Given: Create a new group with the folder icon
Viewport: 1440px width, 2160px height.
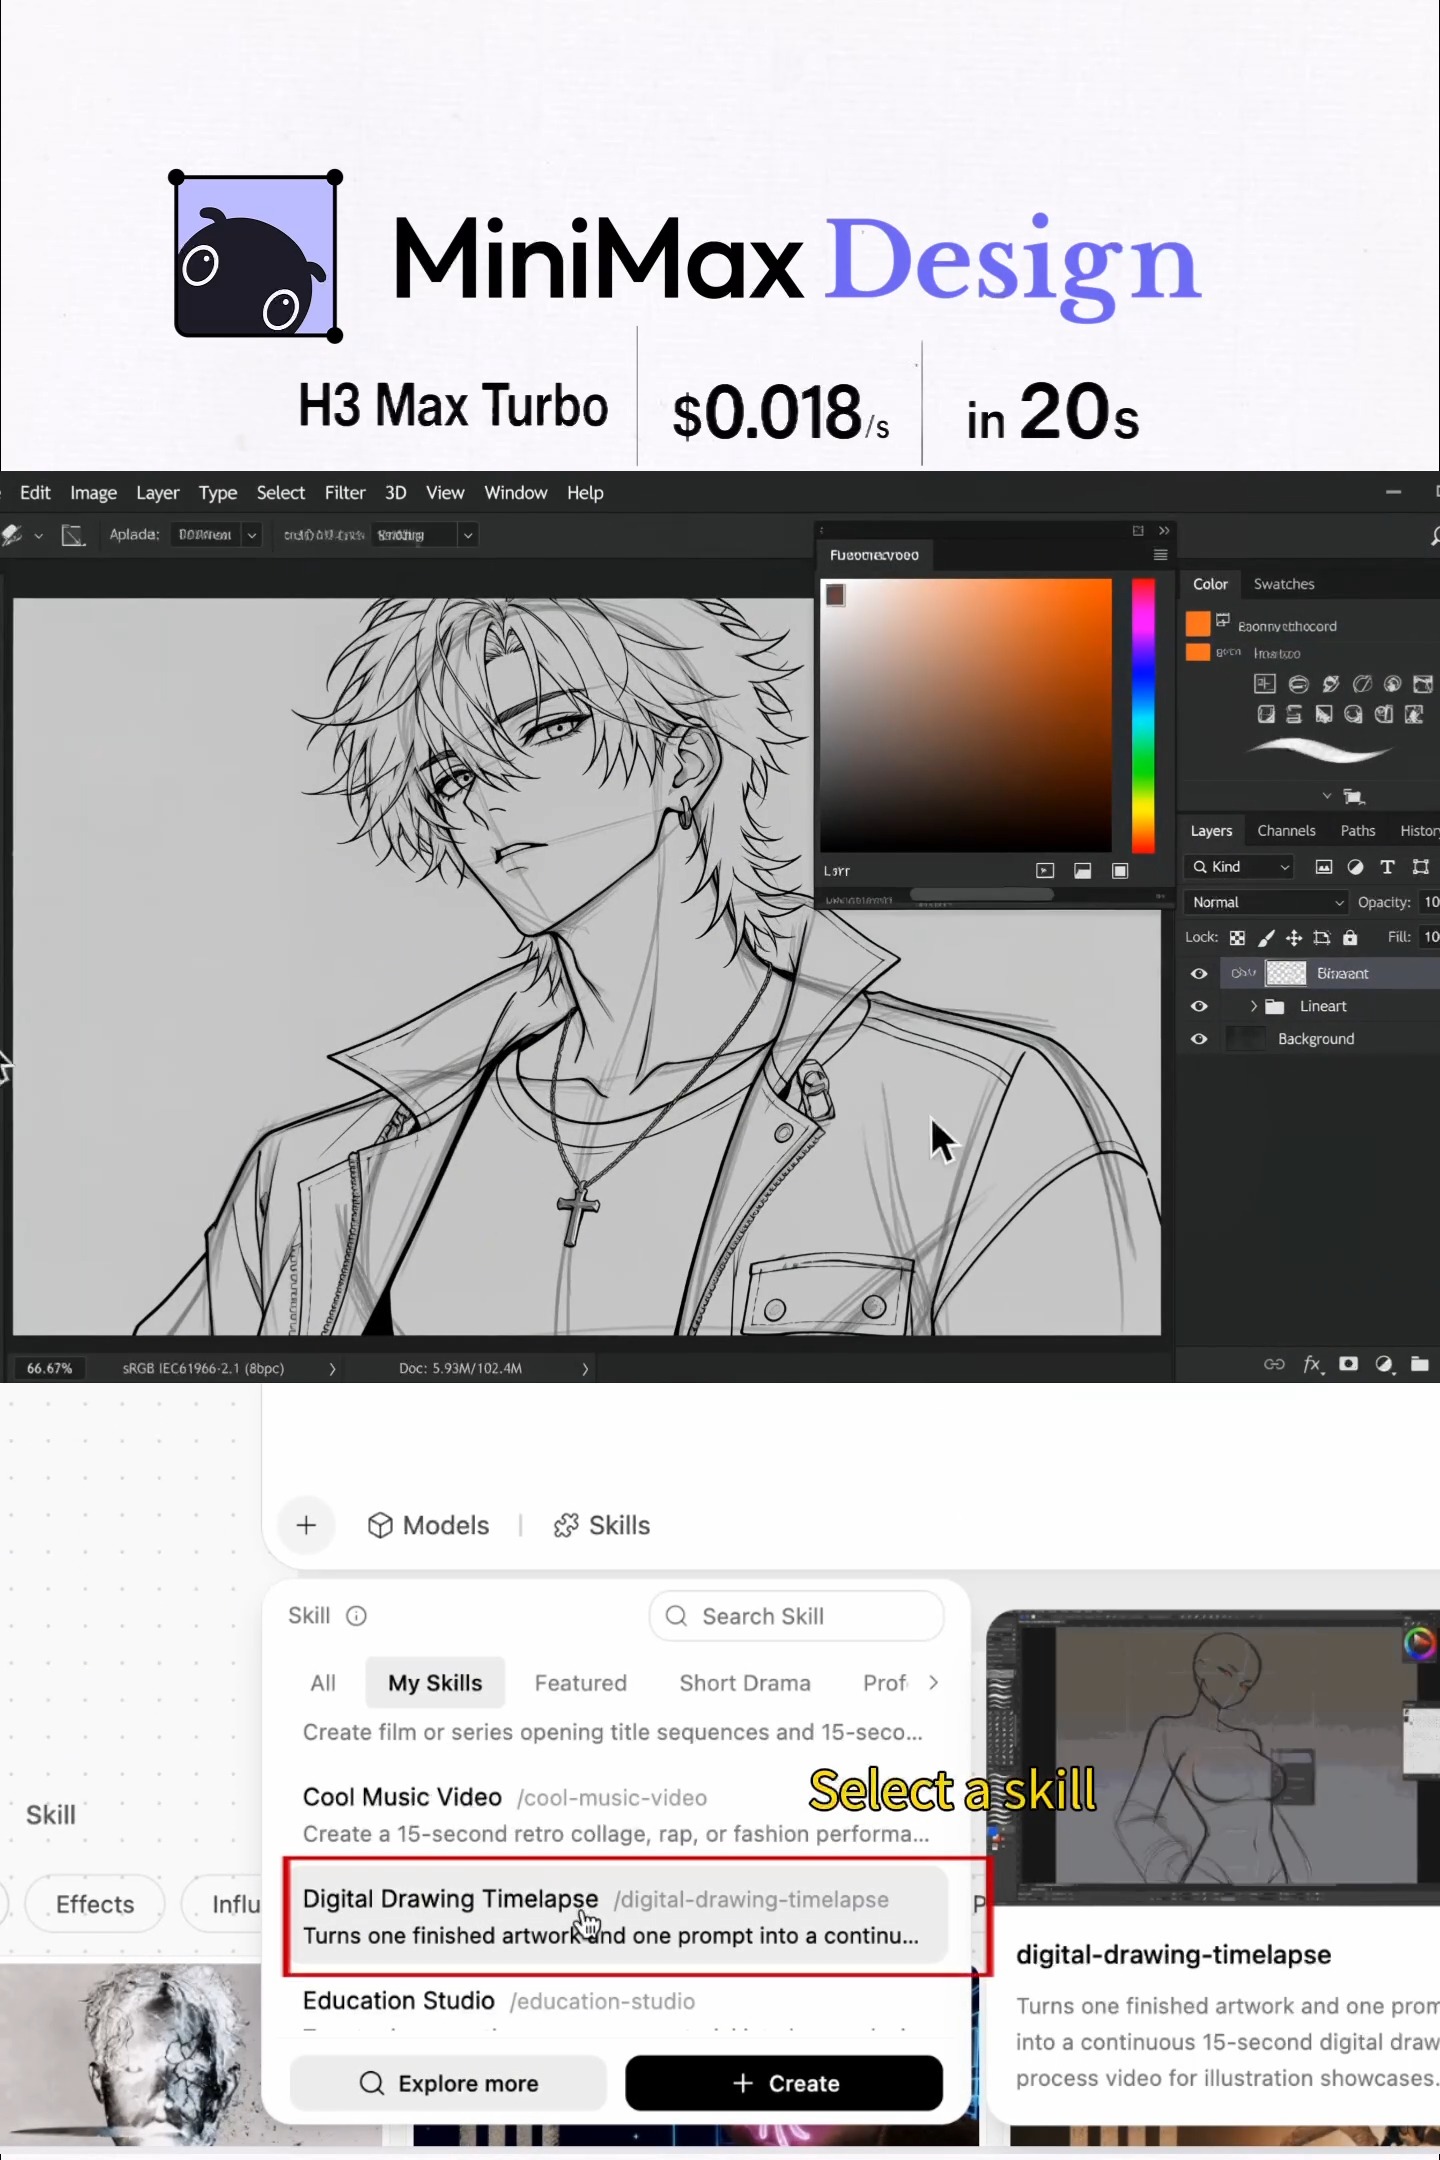Looking at the screenshot, I should coord(1420,1364).
